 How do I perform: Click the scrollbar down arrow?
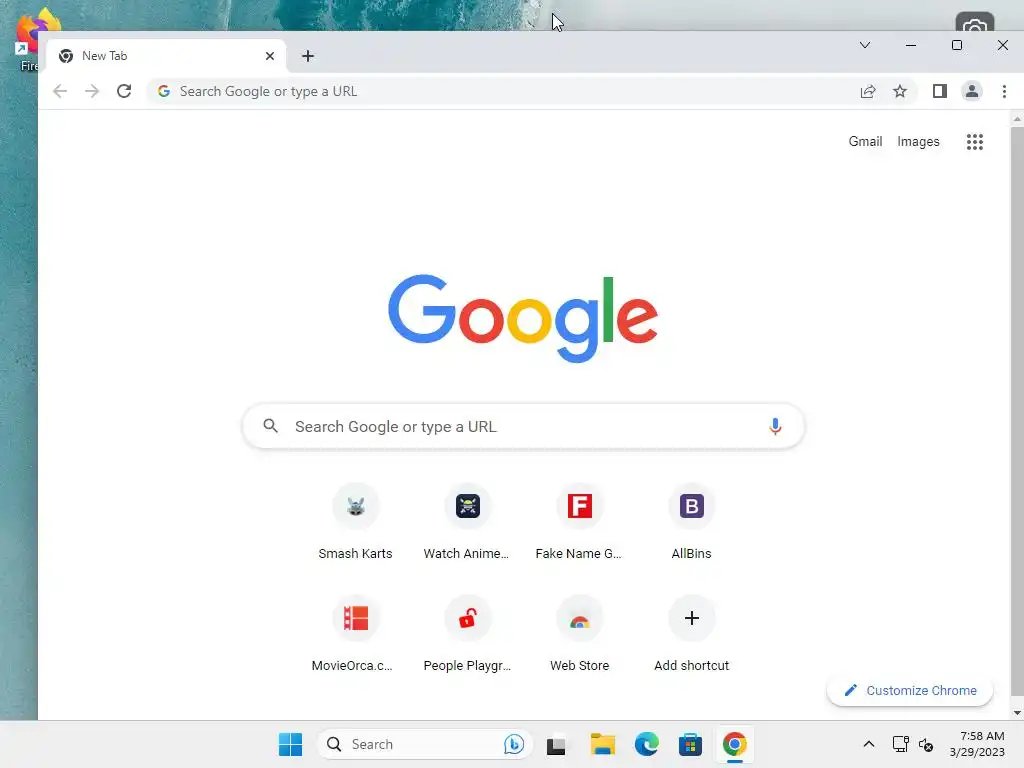click(1017, 713)
